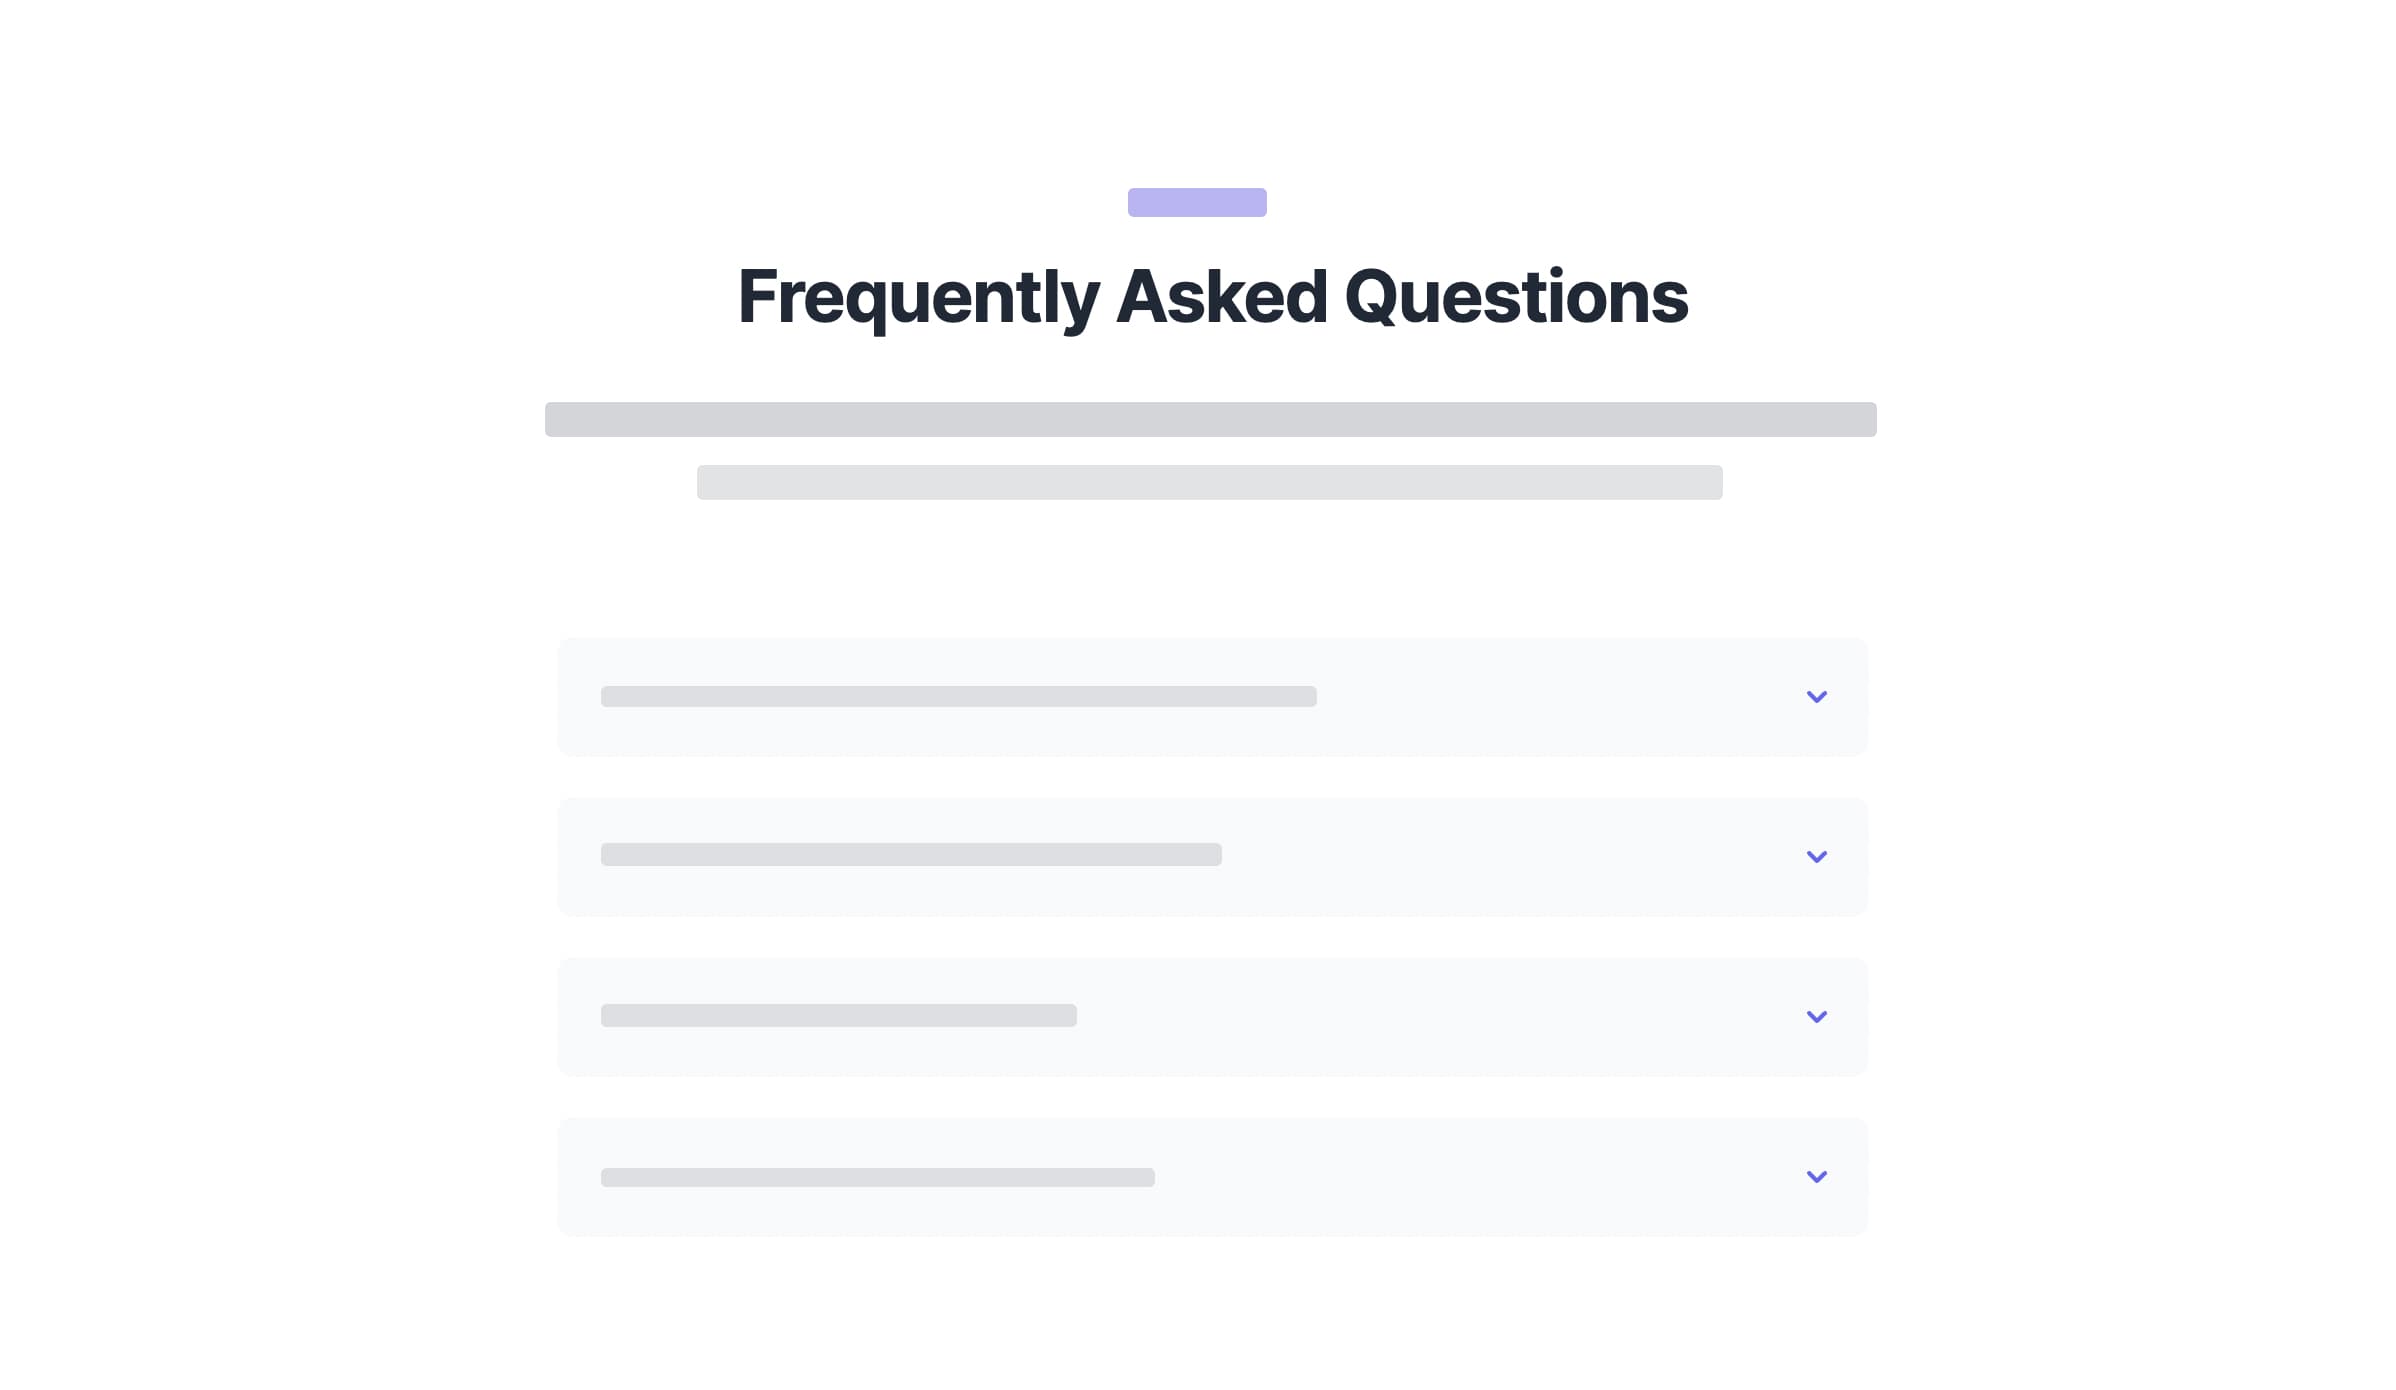
Task: Expand the second FAQ item chevron
Action: (x=1816, y=857)
